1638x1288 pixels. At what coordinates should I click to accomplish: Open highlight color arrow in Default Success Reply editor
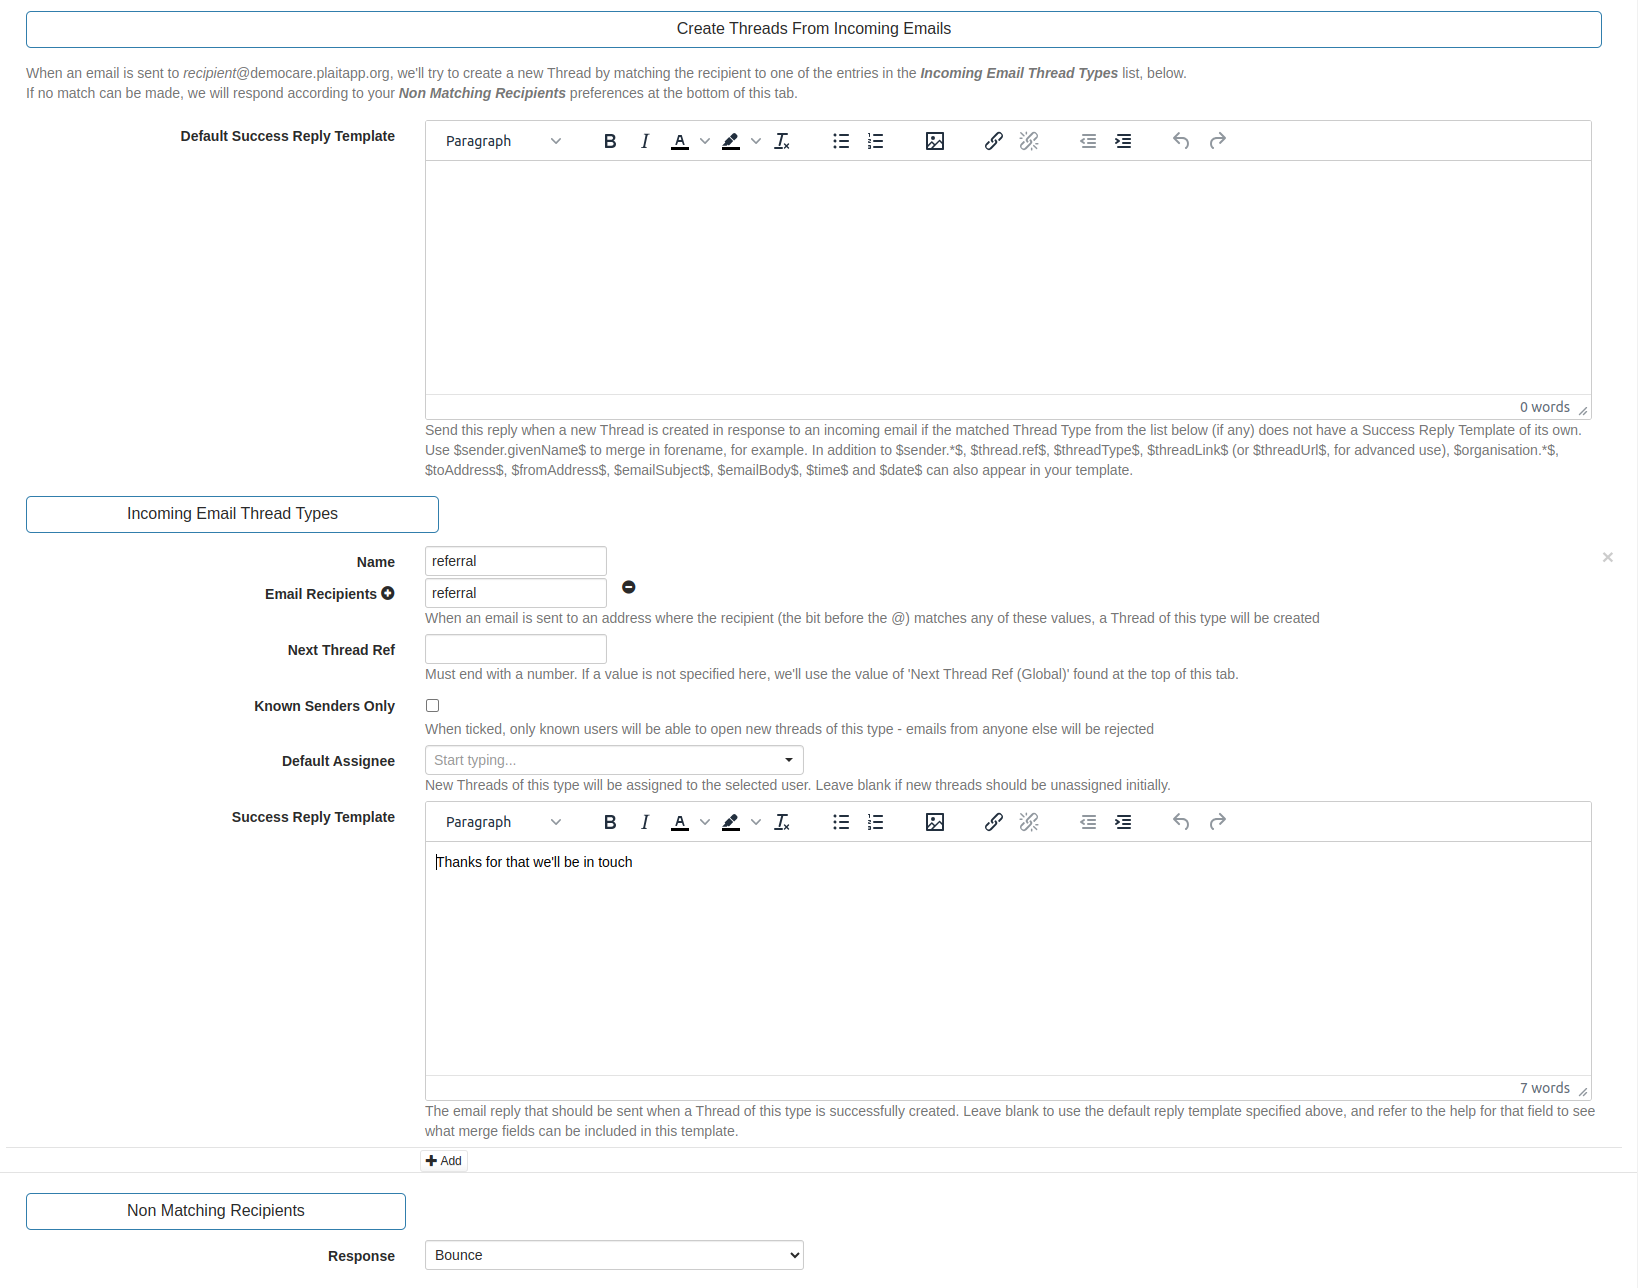756,141
